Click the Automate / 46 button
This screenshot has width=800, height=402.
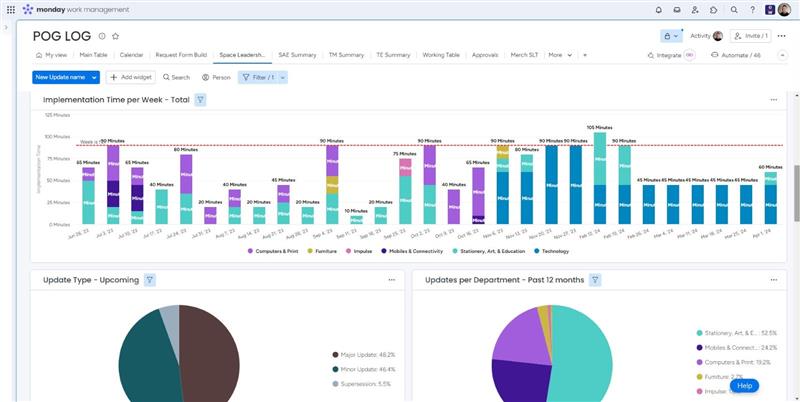pos(735,55)
